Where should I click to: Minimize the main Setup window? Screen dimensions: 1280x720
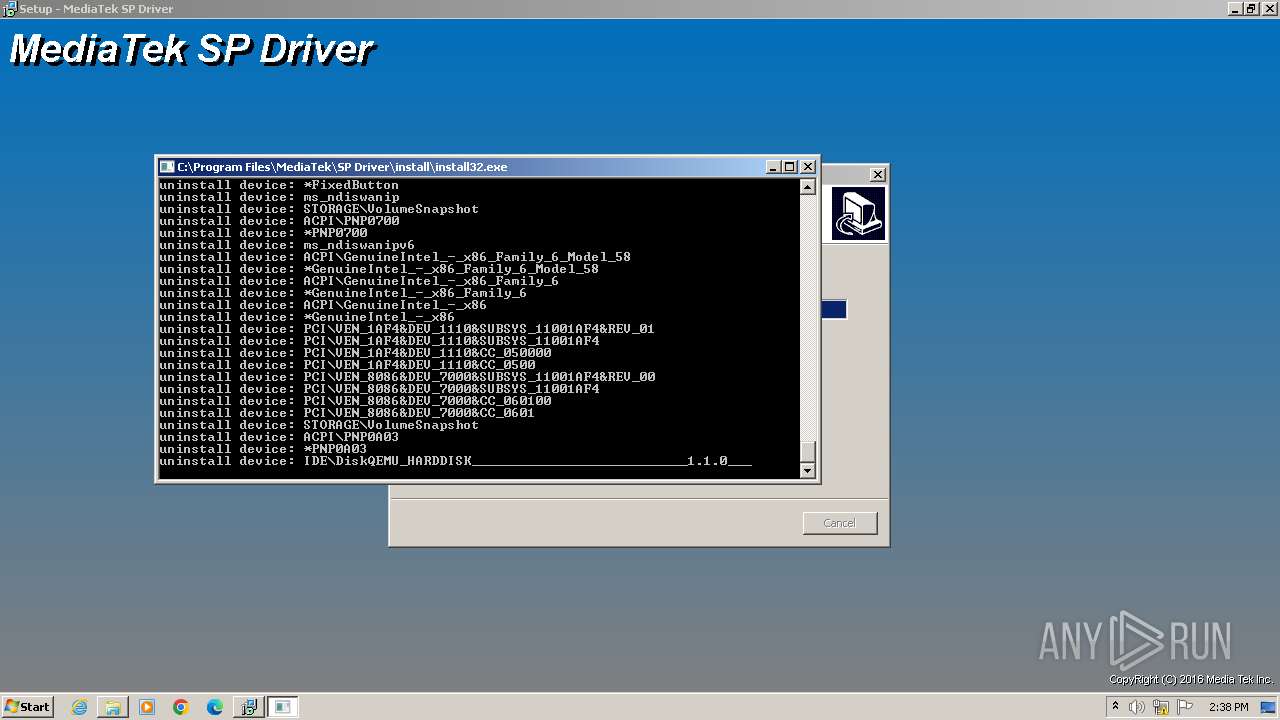(1235, 8)
